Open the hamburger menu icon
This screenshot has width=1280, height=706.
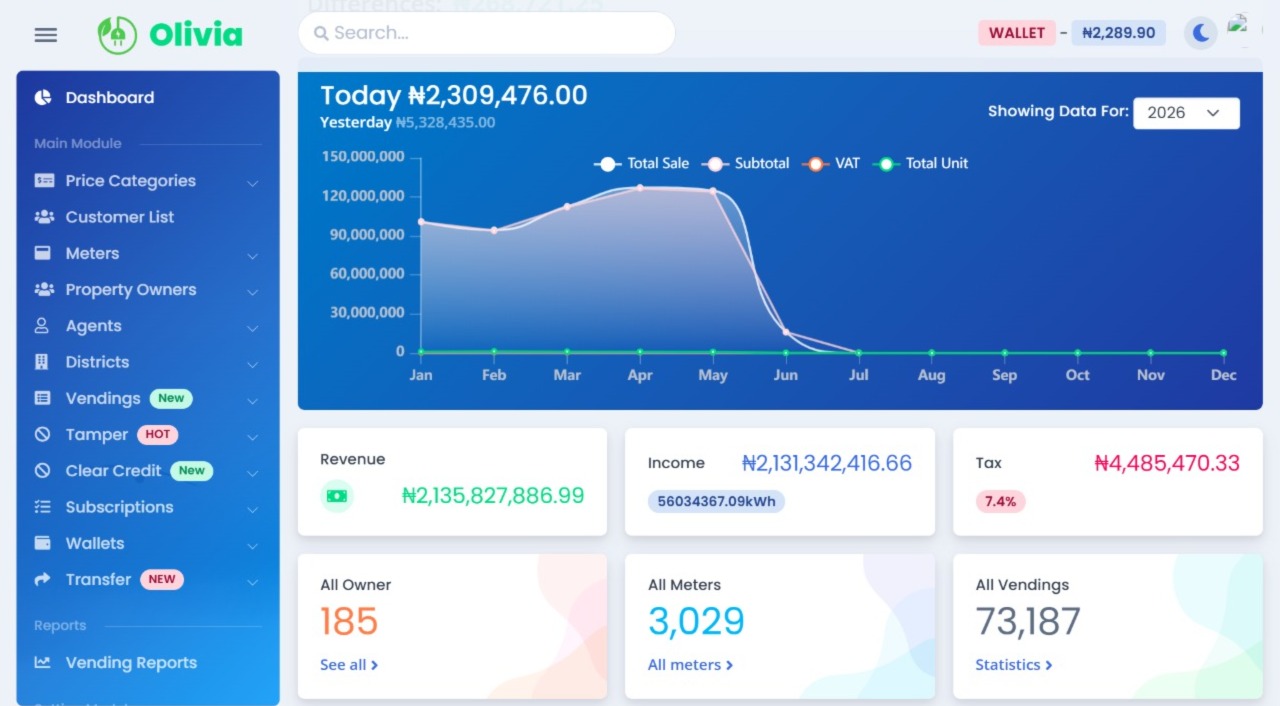(46, 35)
